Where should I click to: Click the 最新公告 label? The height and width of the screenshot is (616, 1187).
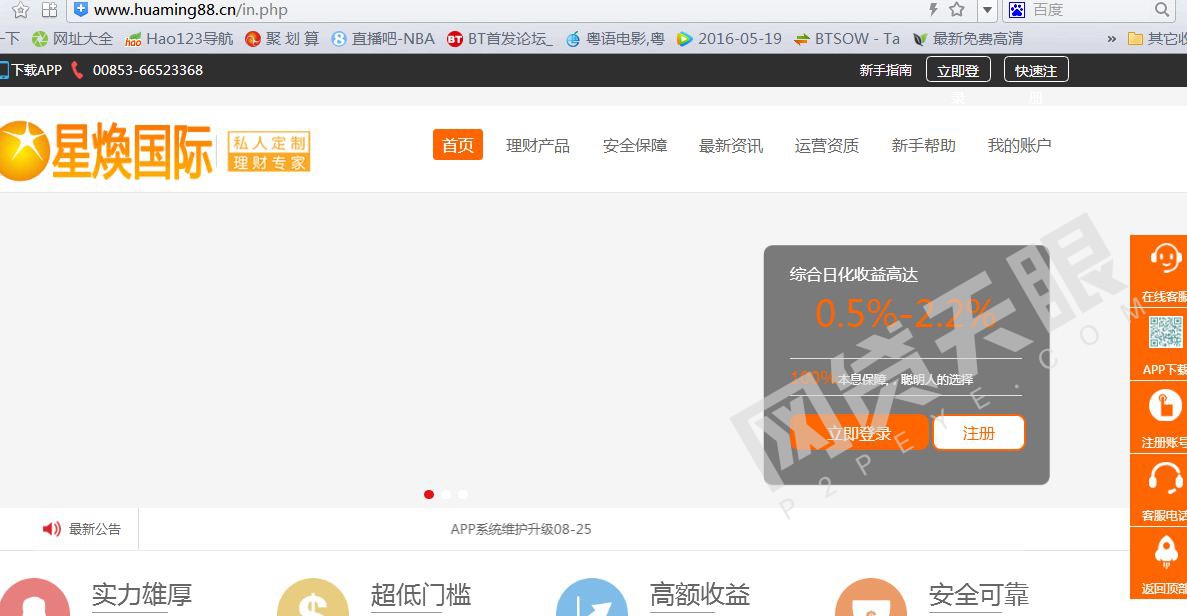tap(95, 529)
